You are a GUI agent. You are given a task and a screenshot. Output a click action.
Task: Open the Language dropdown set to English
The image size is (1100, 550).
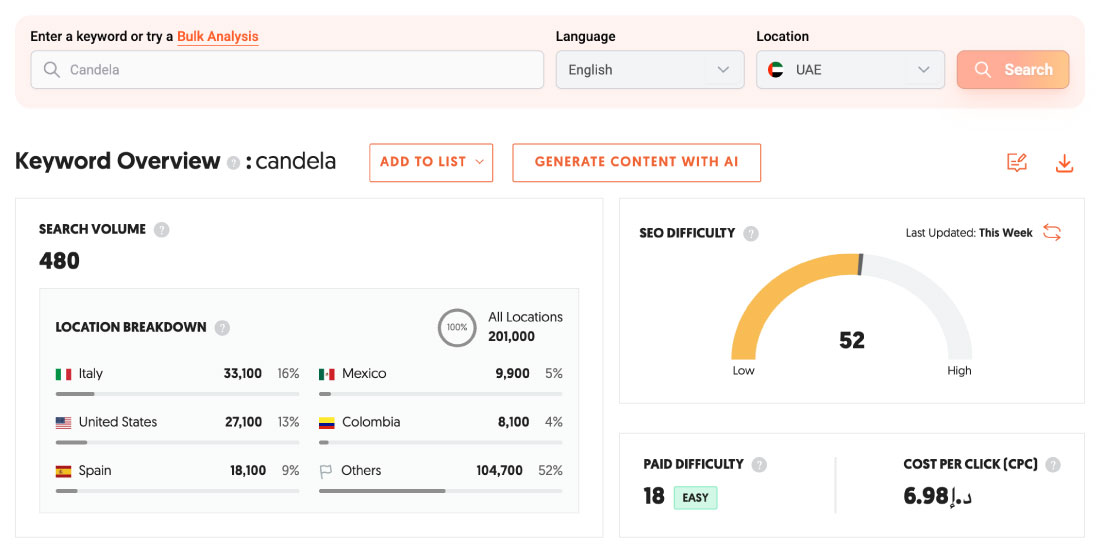point(650,70)
